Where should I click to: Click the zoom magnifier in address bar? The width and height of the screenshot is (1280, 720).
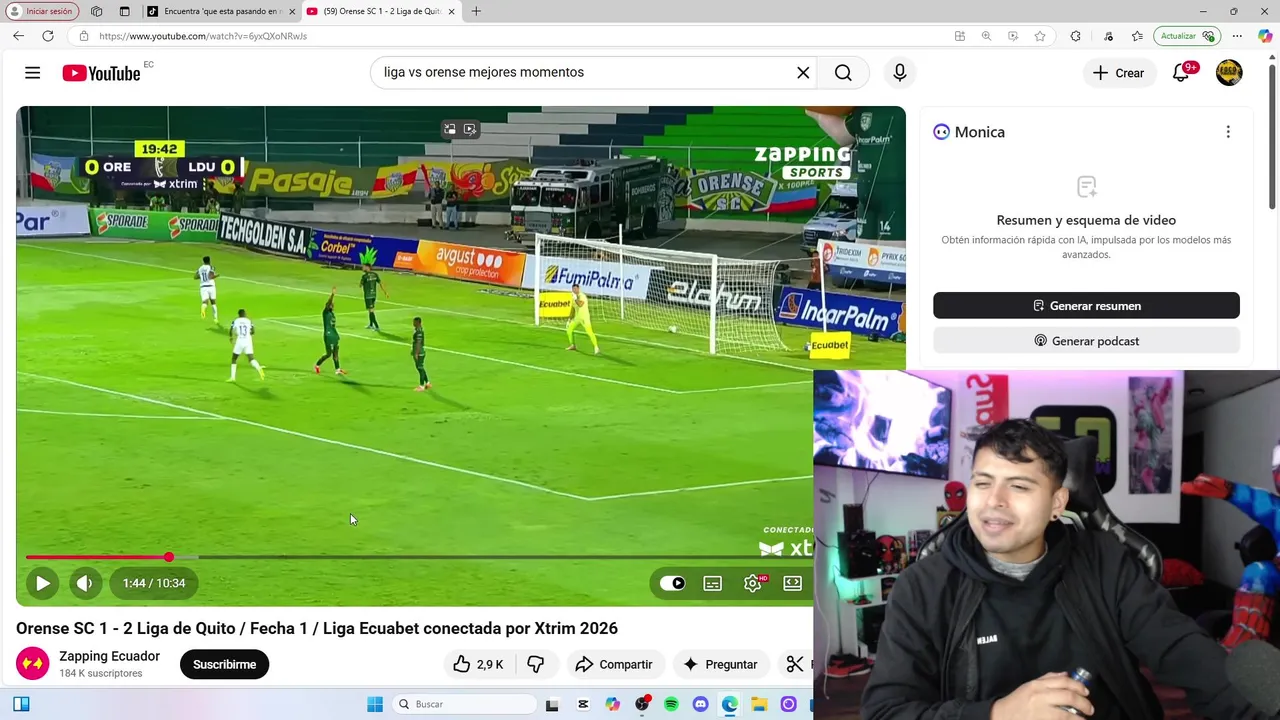pyautogui.click(x=986, y=36)
